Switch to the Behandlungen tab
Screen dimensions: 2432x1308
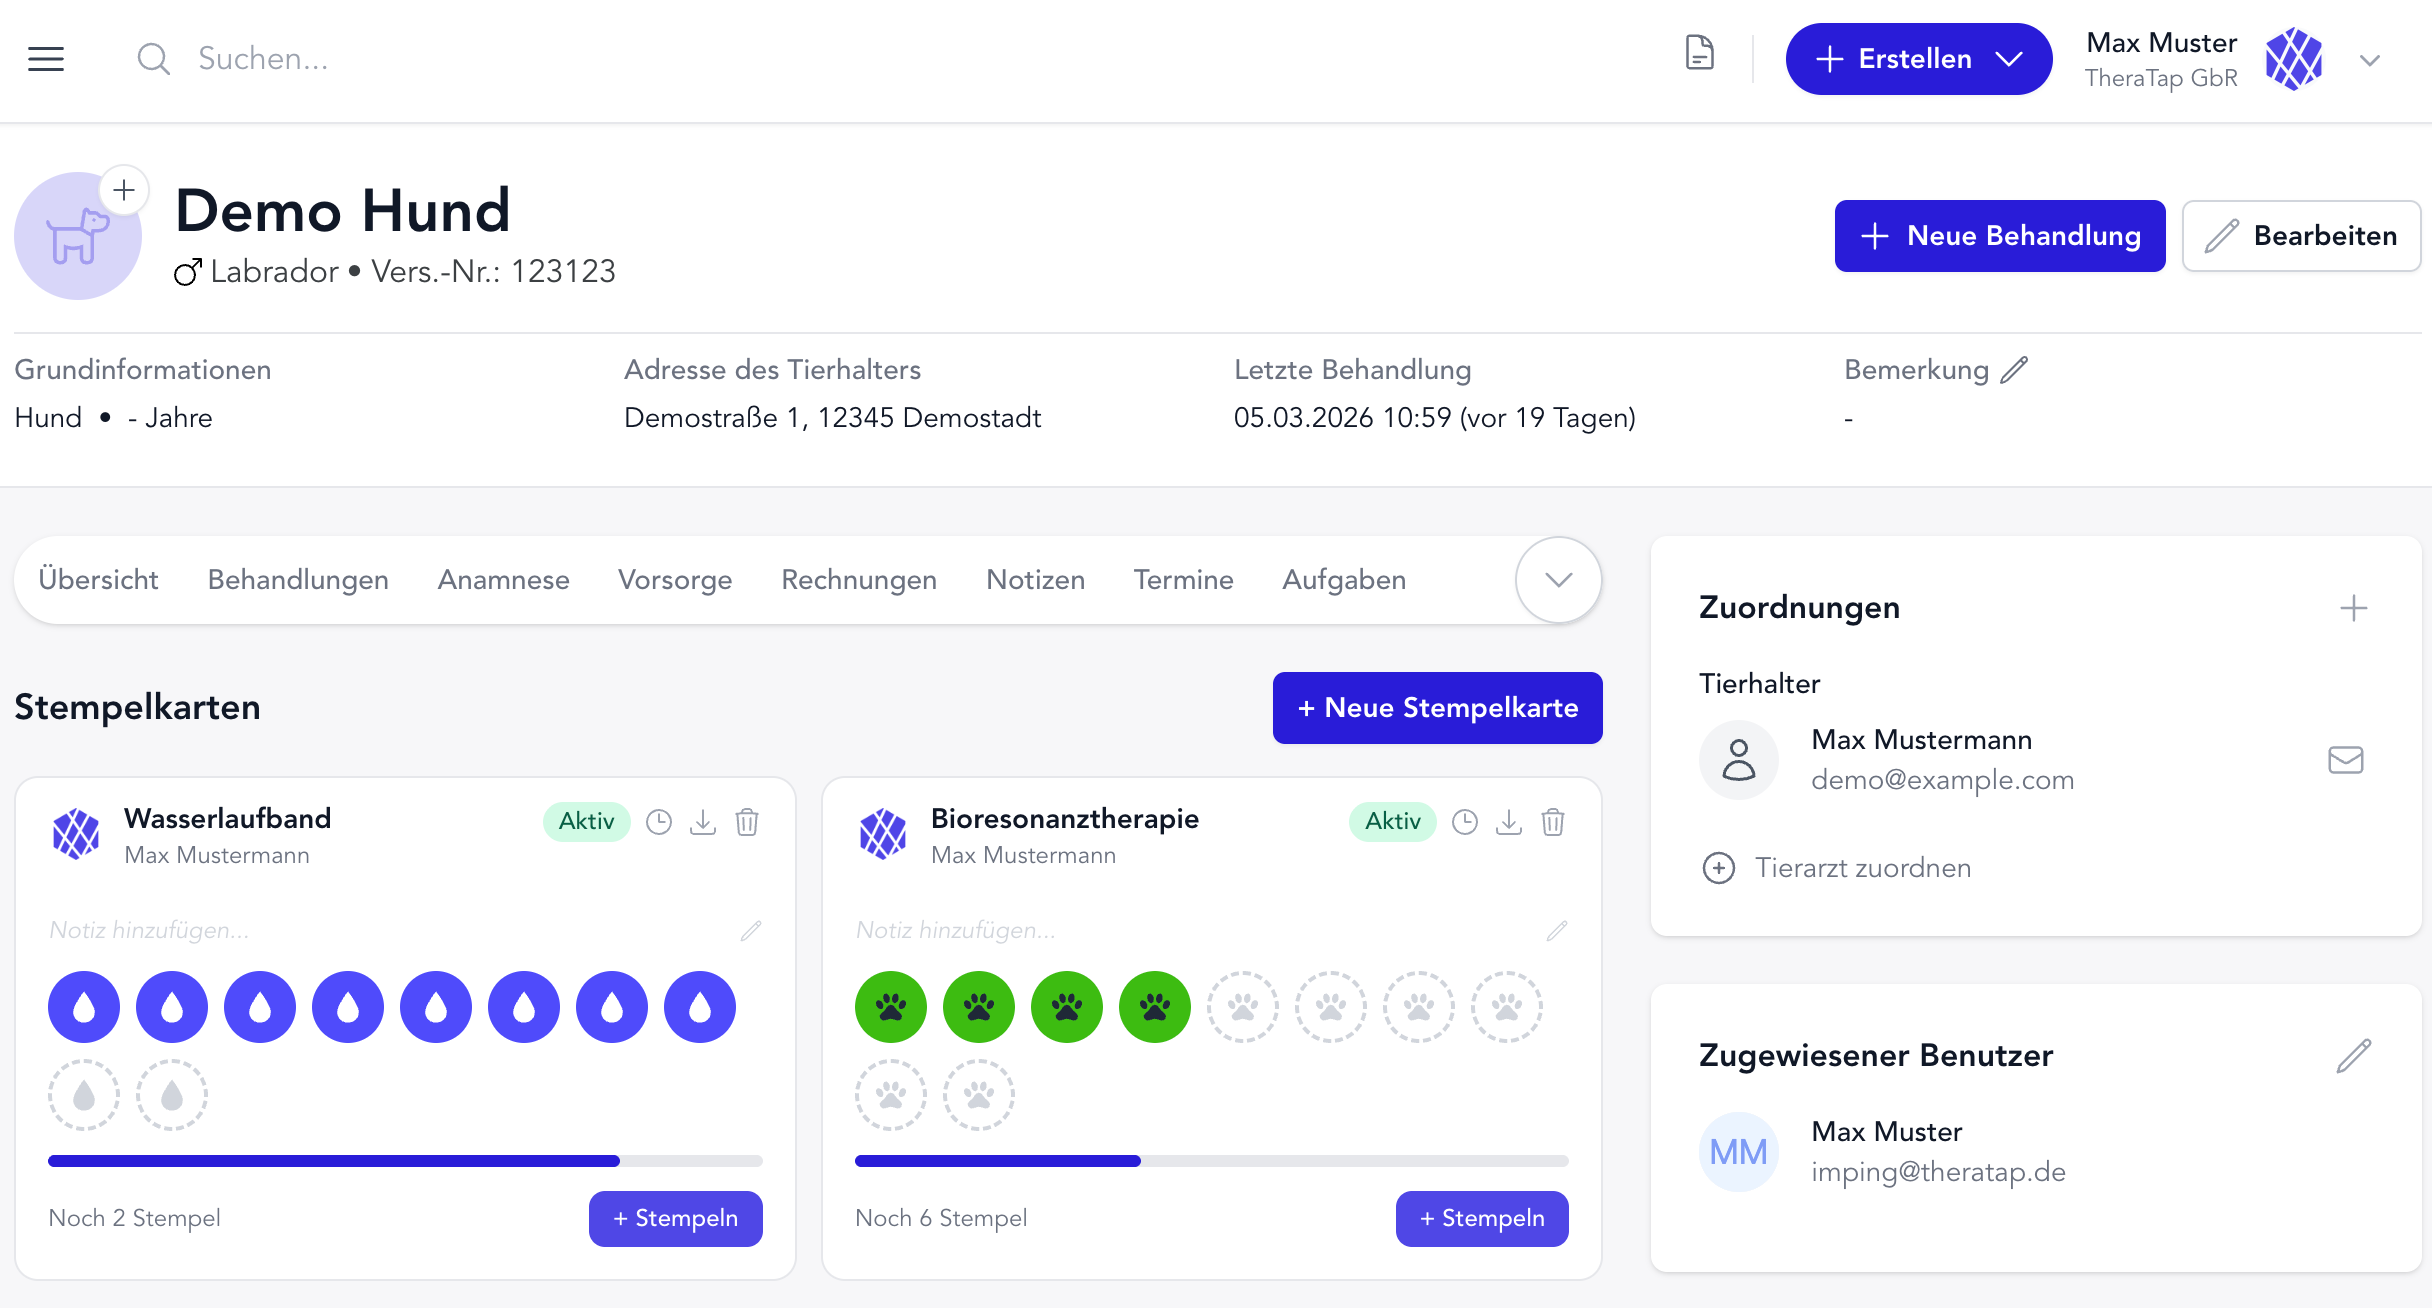click(x=297, y=579)
